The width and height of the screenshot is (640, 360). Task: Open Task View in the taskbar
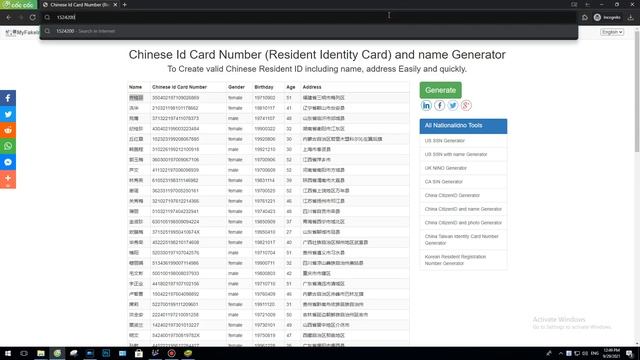(x=24, y=353)
